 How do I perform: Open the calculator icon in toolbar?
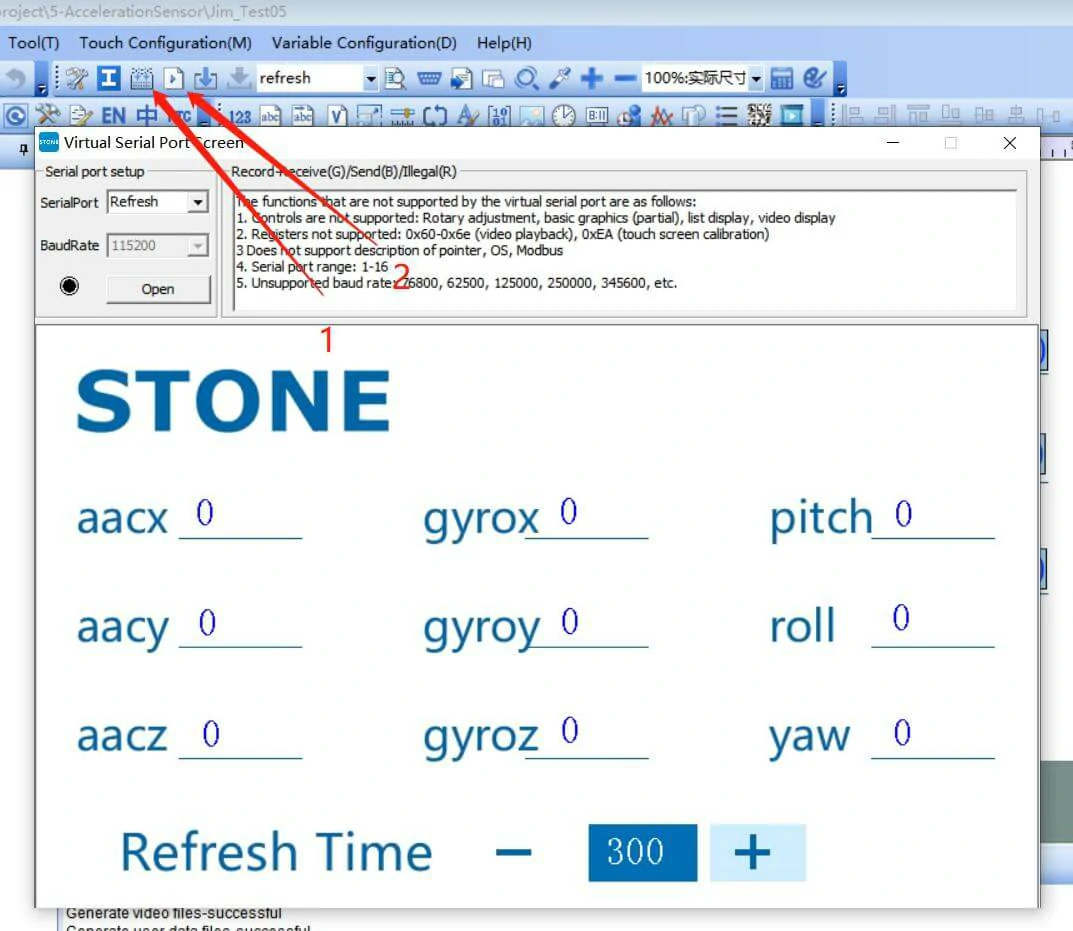781,79
